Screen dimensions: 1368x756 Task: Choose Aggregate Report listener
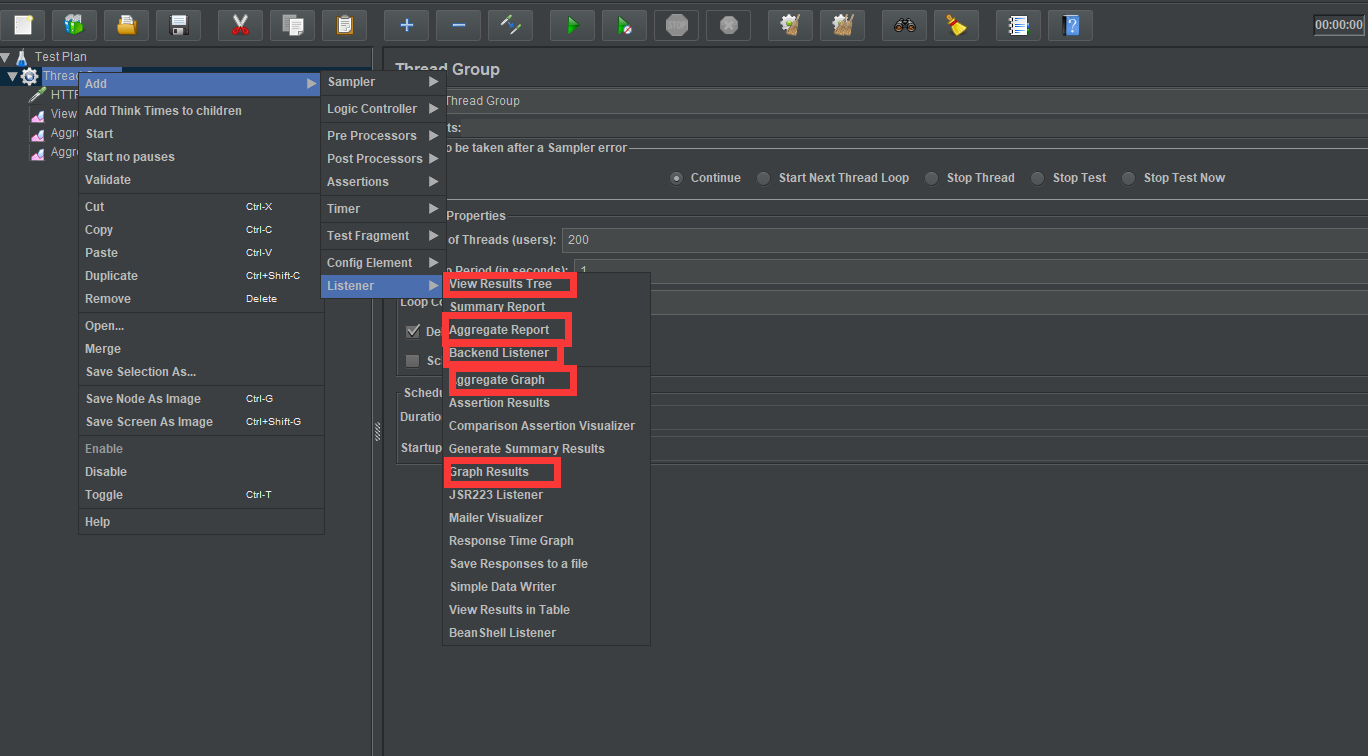(x=547, y=330)
